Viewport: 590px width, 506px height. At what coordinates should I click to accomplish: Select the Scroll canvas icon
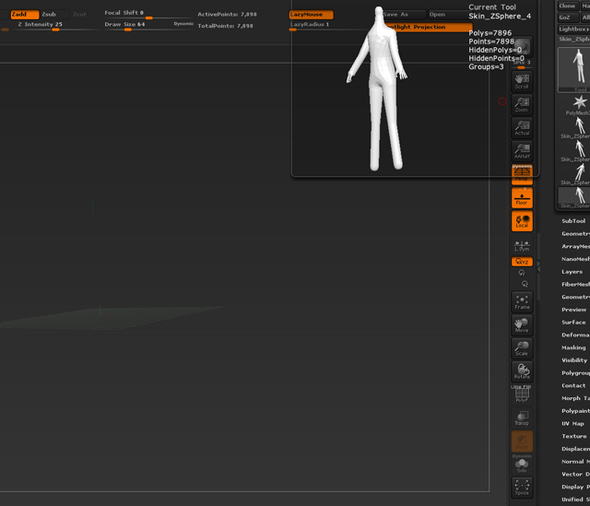click(522, 81)
